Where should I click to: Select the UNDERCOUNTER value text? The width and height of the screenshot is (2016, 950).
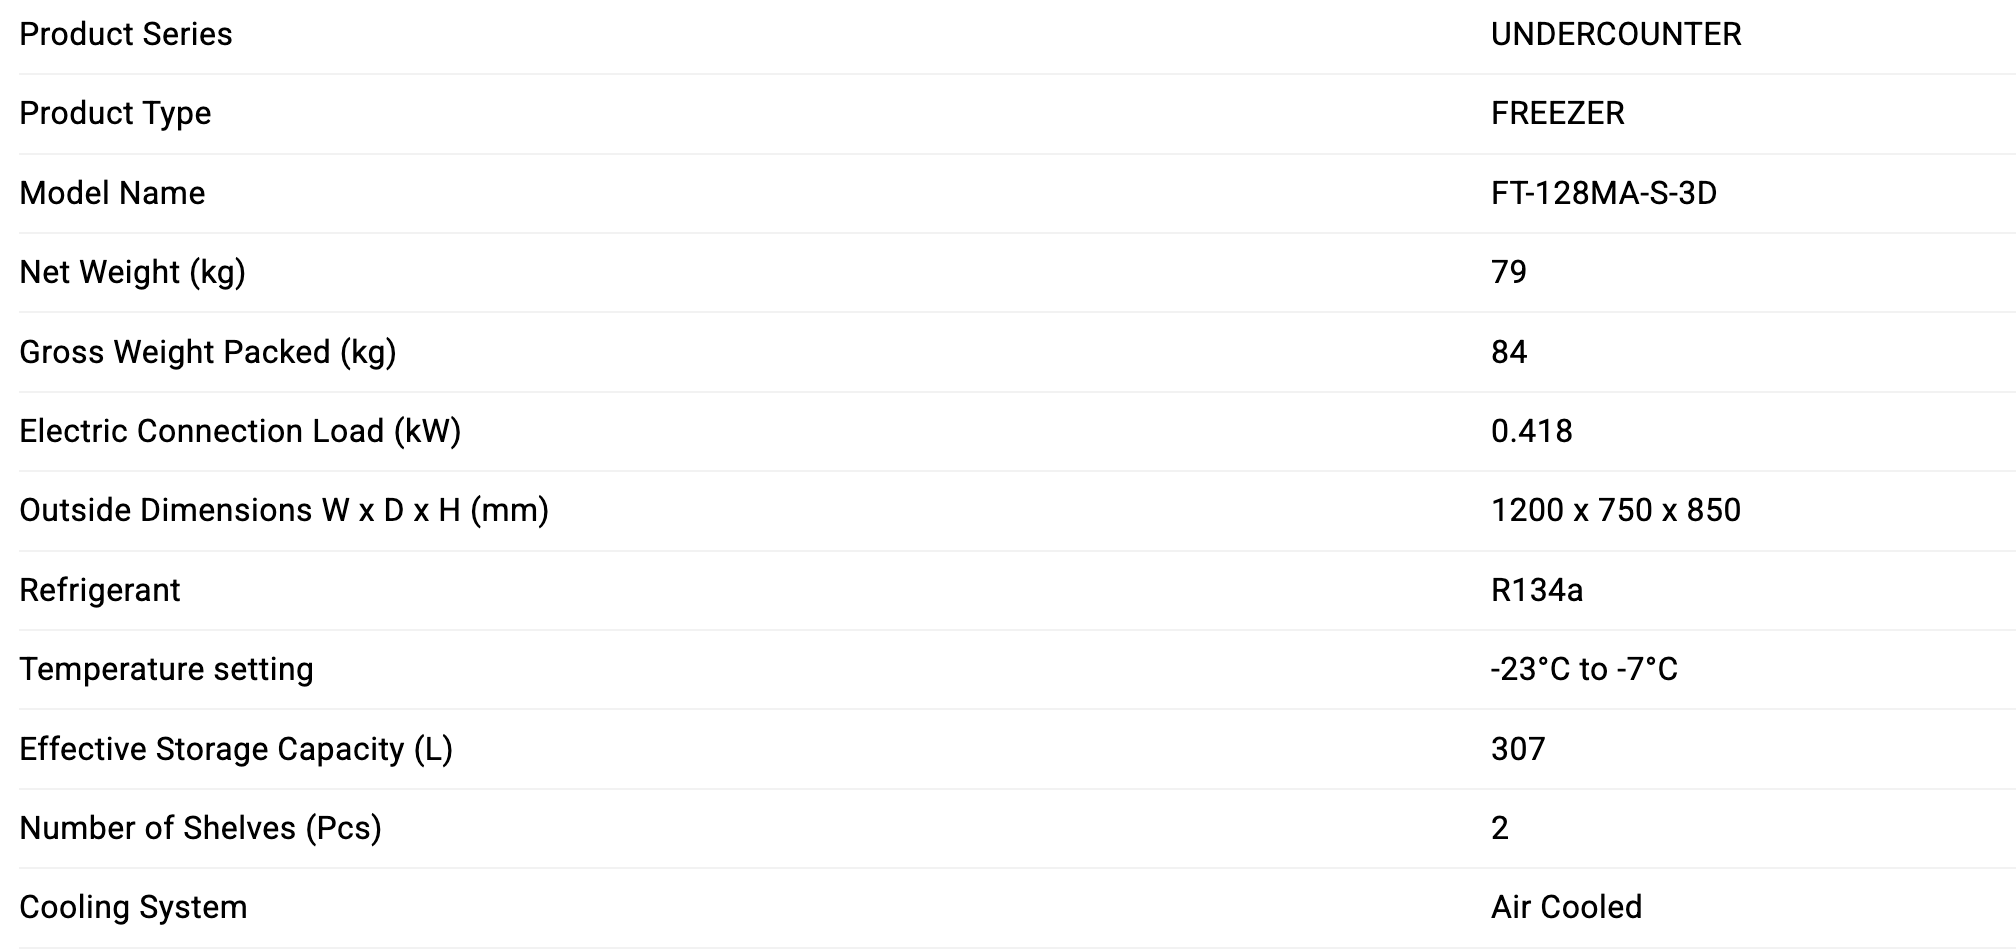1615,34
